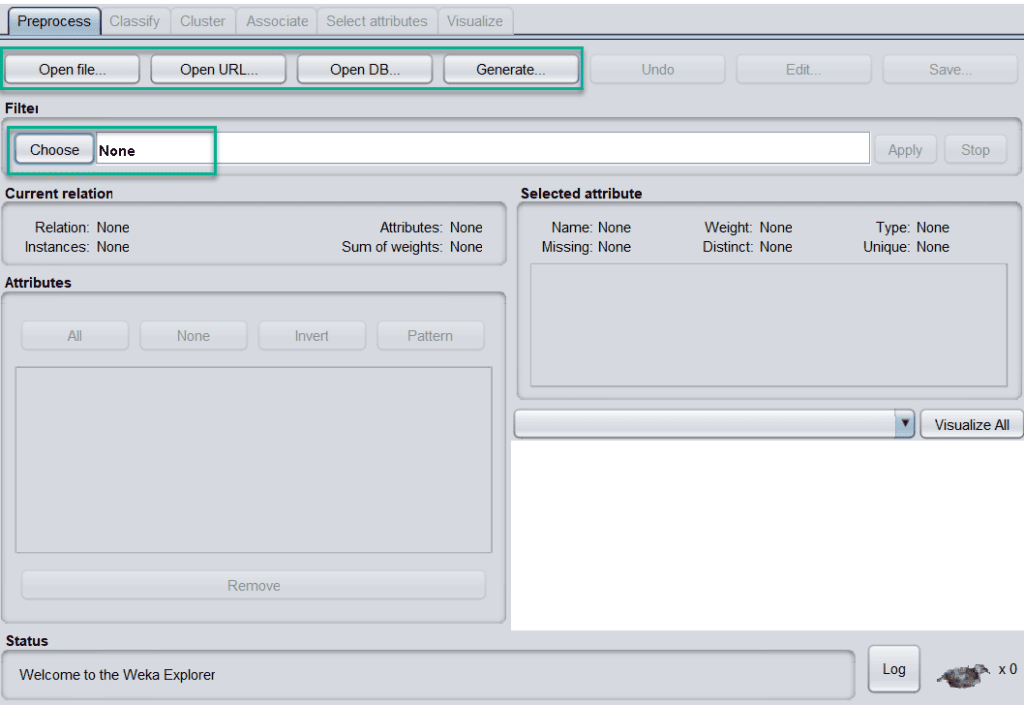This screenshot has width=1024, height=705.
Task: Switch to the Classify tab
Action: click(134, 20)
